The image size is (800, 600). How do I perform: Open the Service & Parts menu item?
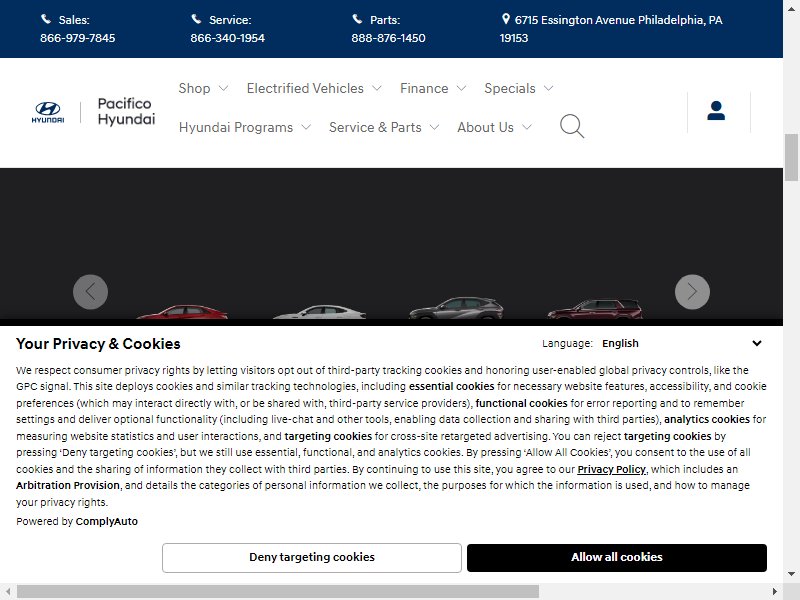(x=375, y=127)
